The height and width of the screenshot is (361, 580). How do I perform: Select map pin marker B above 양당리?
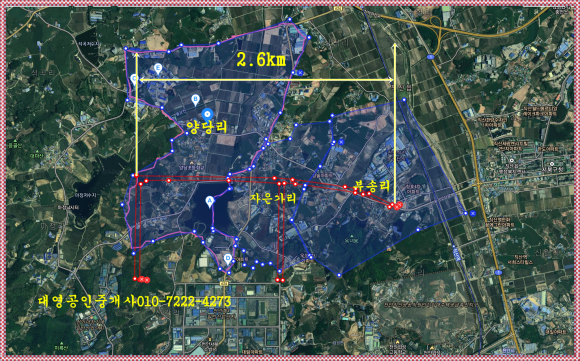point(195,100)
